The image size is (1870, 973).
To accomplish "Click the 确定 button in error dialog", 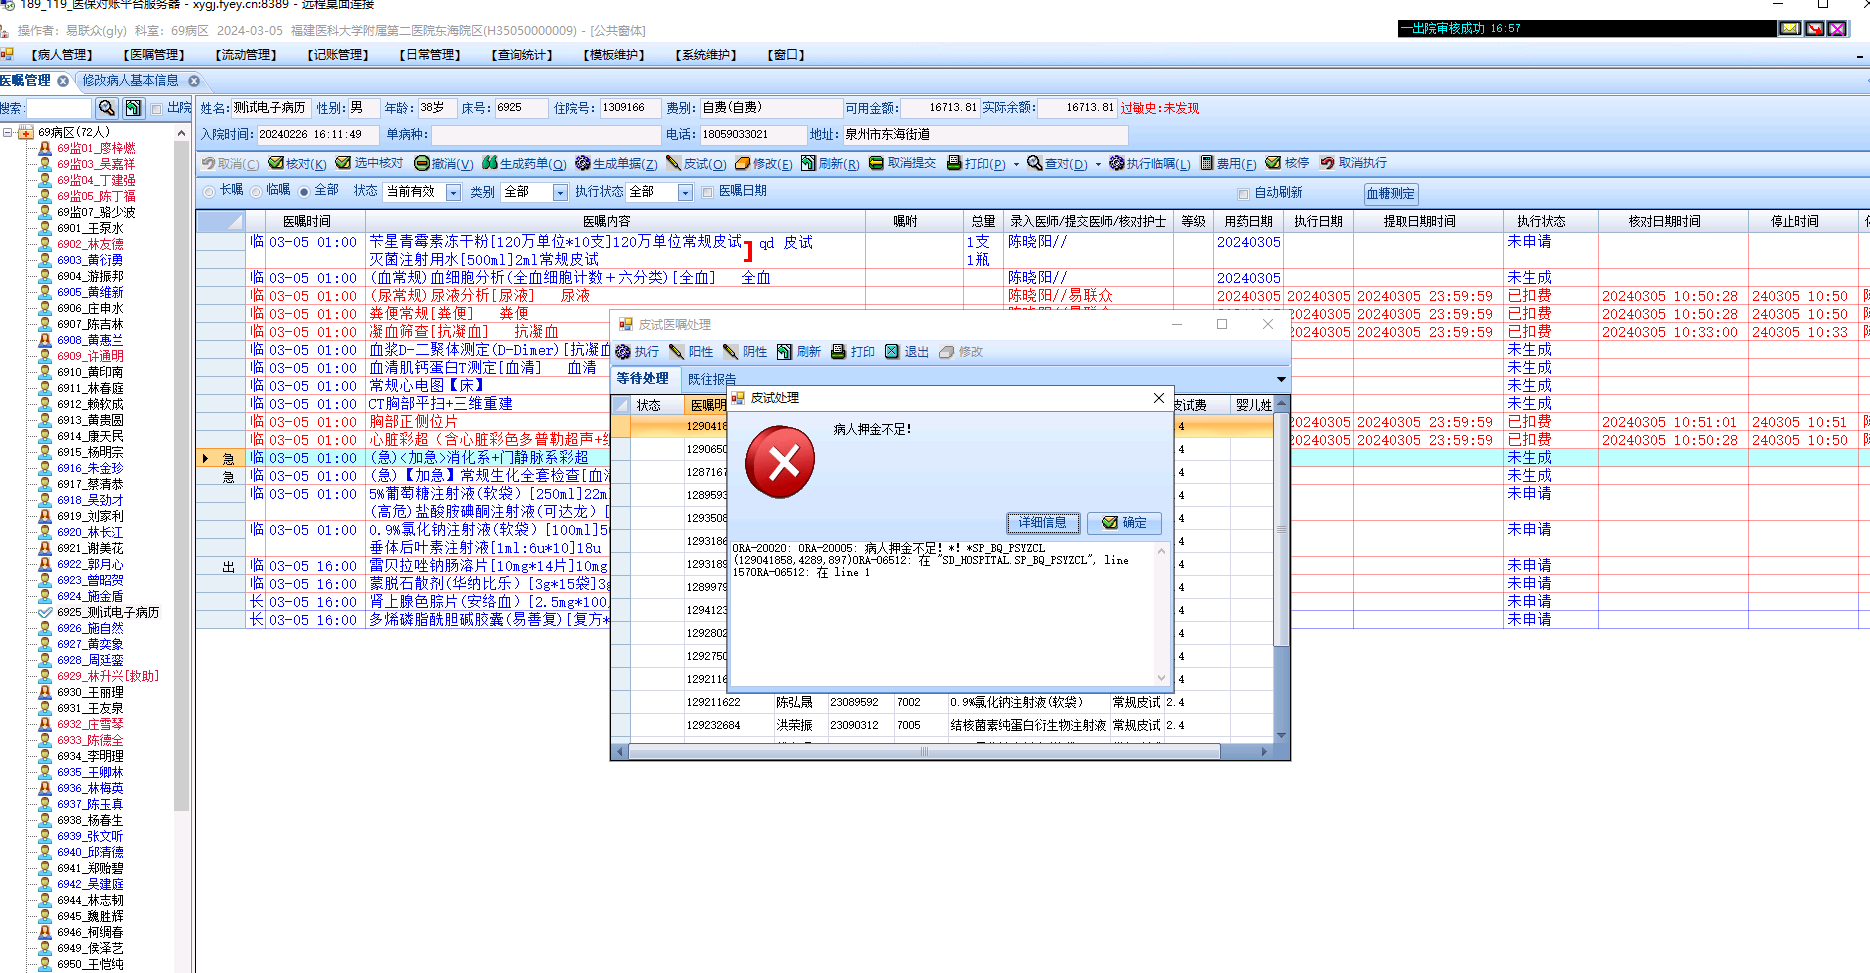I will tap(1124, 522).
